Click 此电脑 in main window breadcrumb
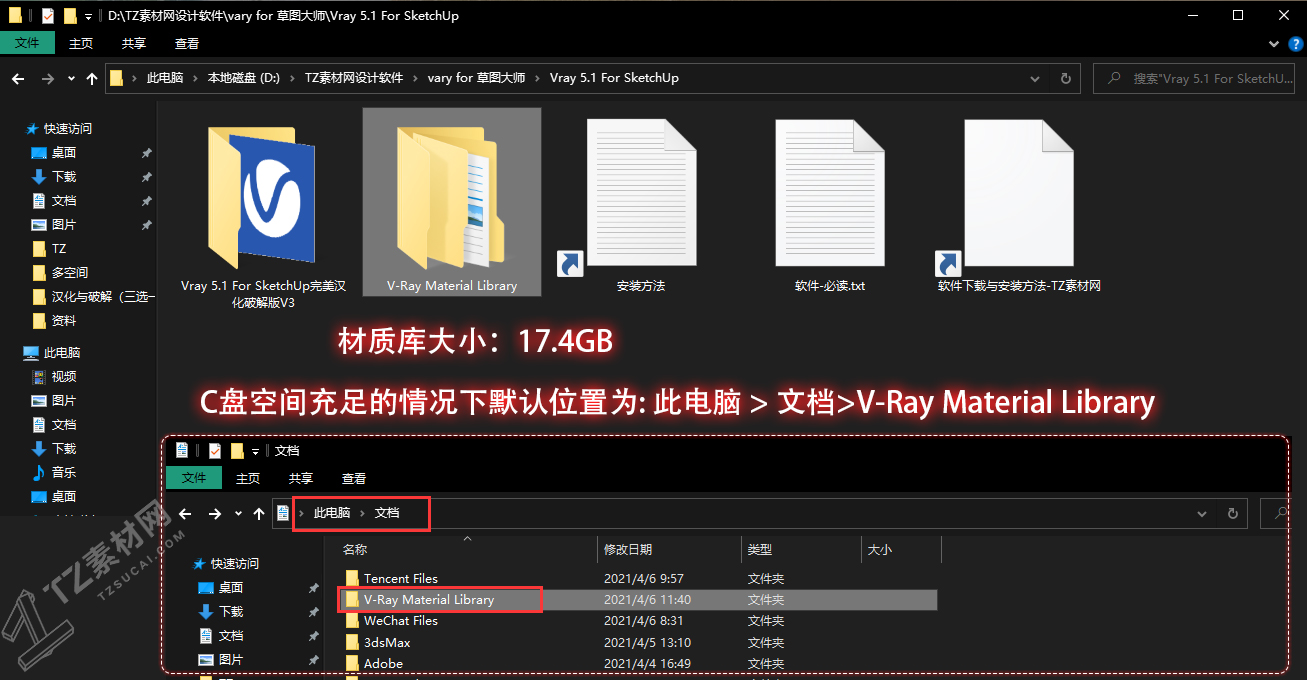1307x680 pixels. (165, 78)
